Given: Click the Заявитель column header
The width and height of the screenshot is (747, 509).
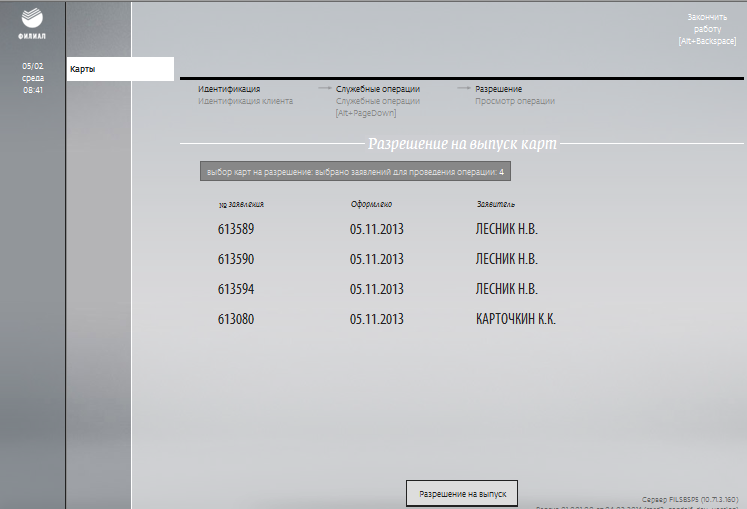Looking at the screenshot, I should pos(495,204).
